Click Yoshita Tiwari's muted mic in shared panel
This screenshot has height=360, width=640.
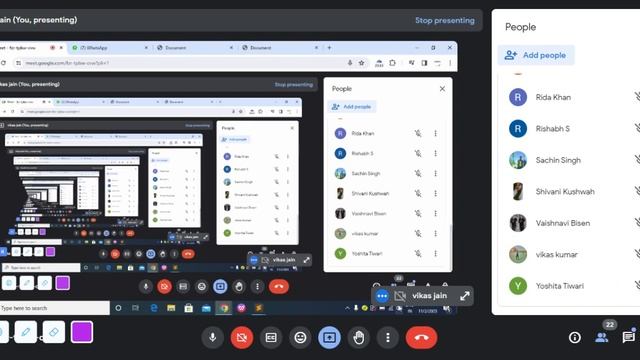pos(418,253)
